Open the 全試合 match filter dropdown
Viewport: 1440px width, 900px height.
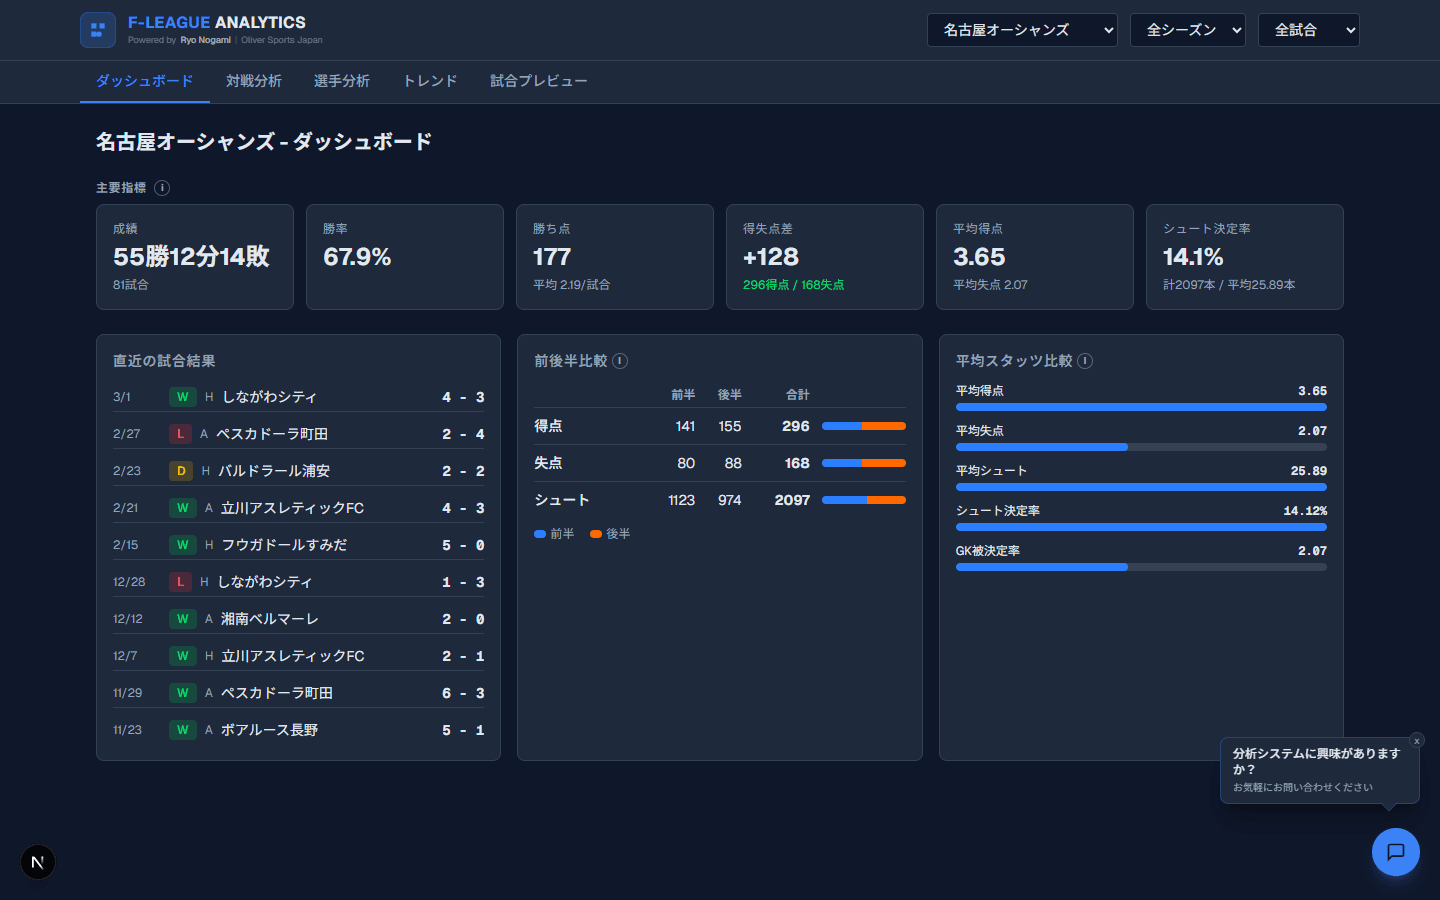(1309, 30)
